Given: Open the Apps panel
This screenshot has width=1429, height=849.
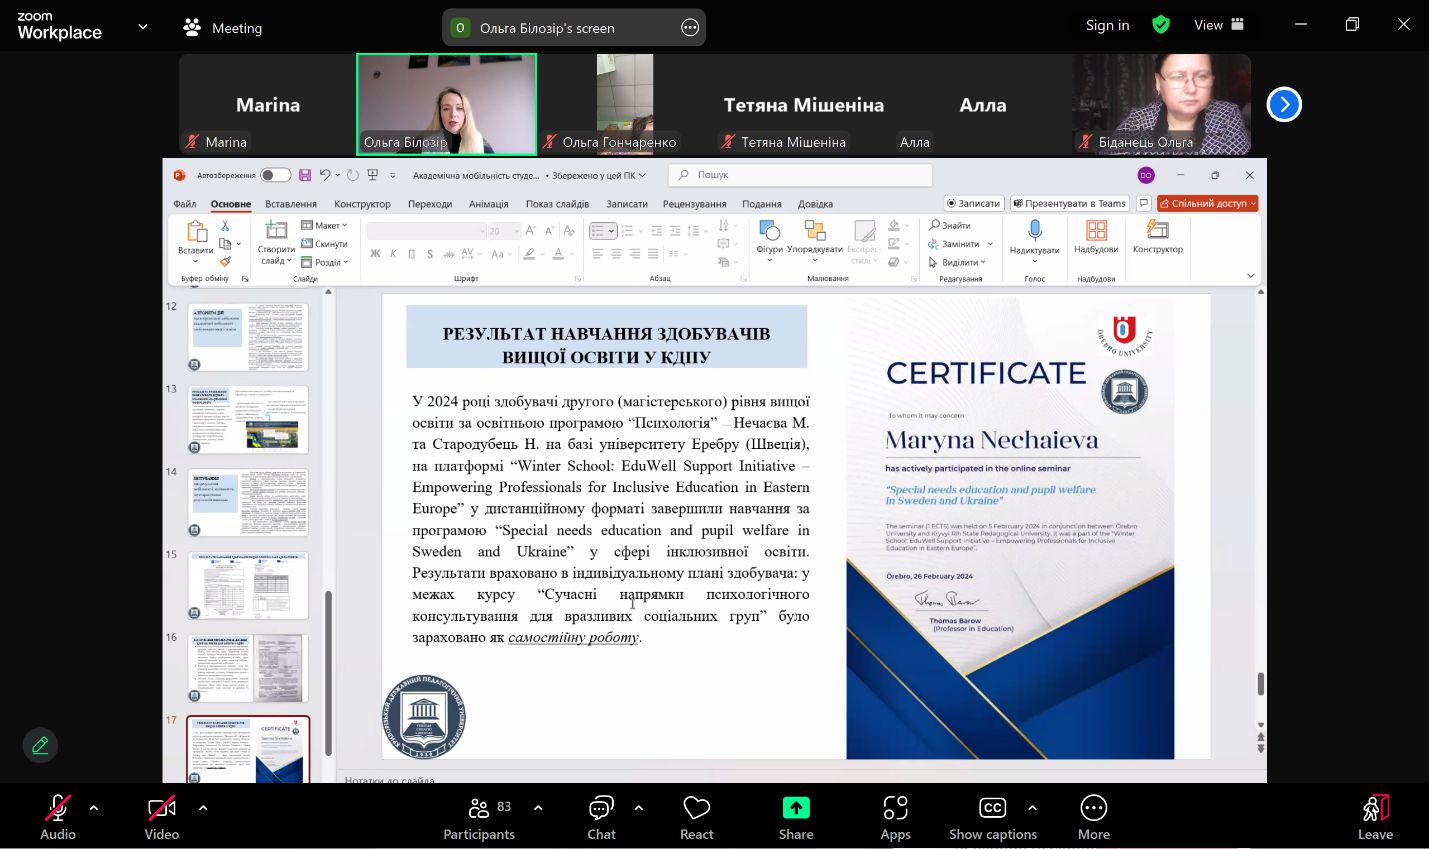Looking at the screenshot, I should [895, 816].
